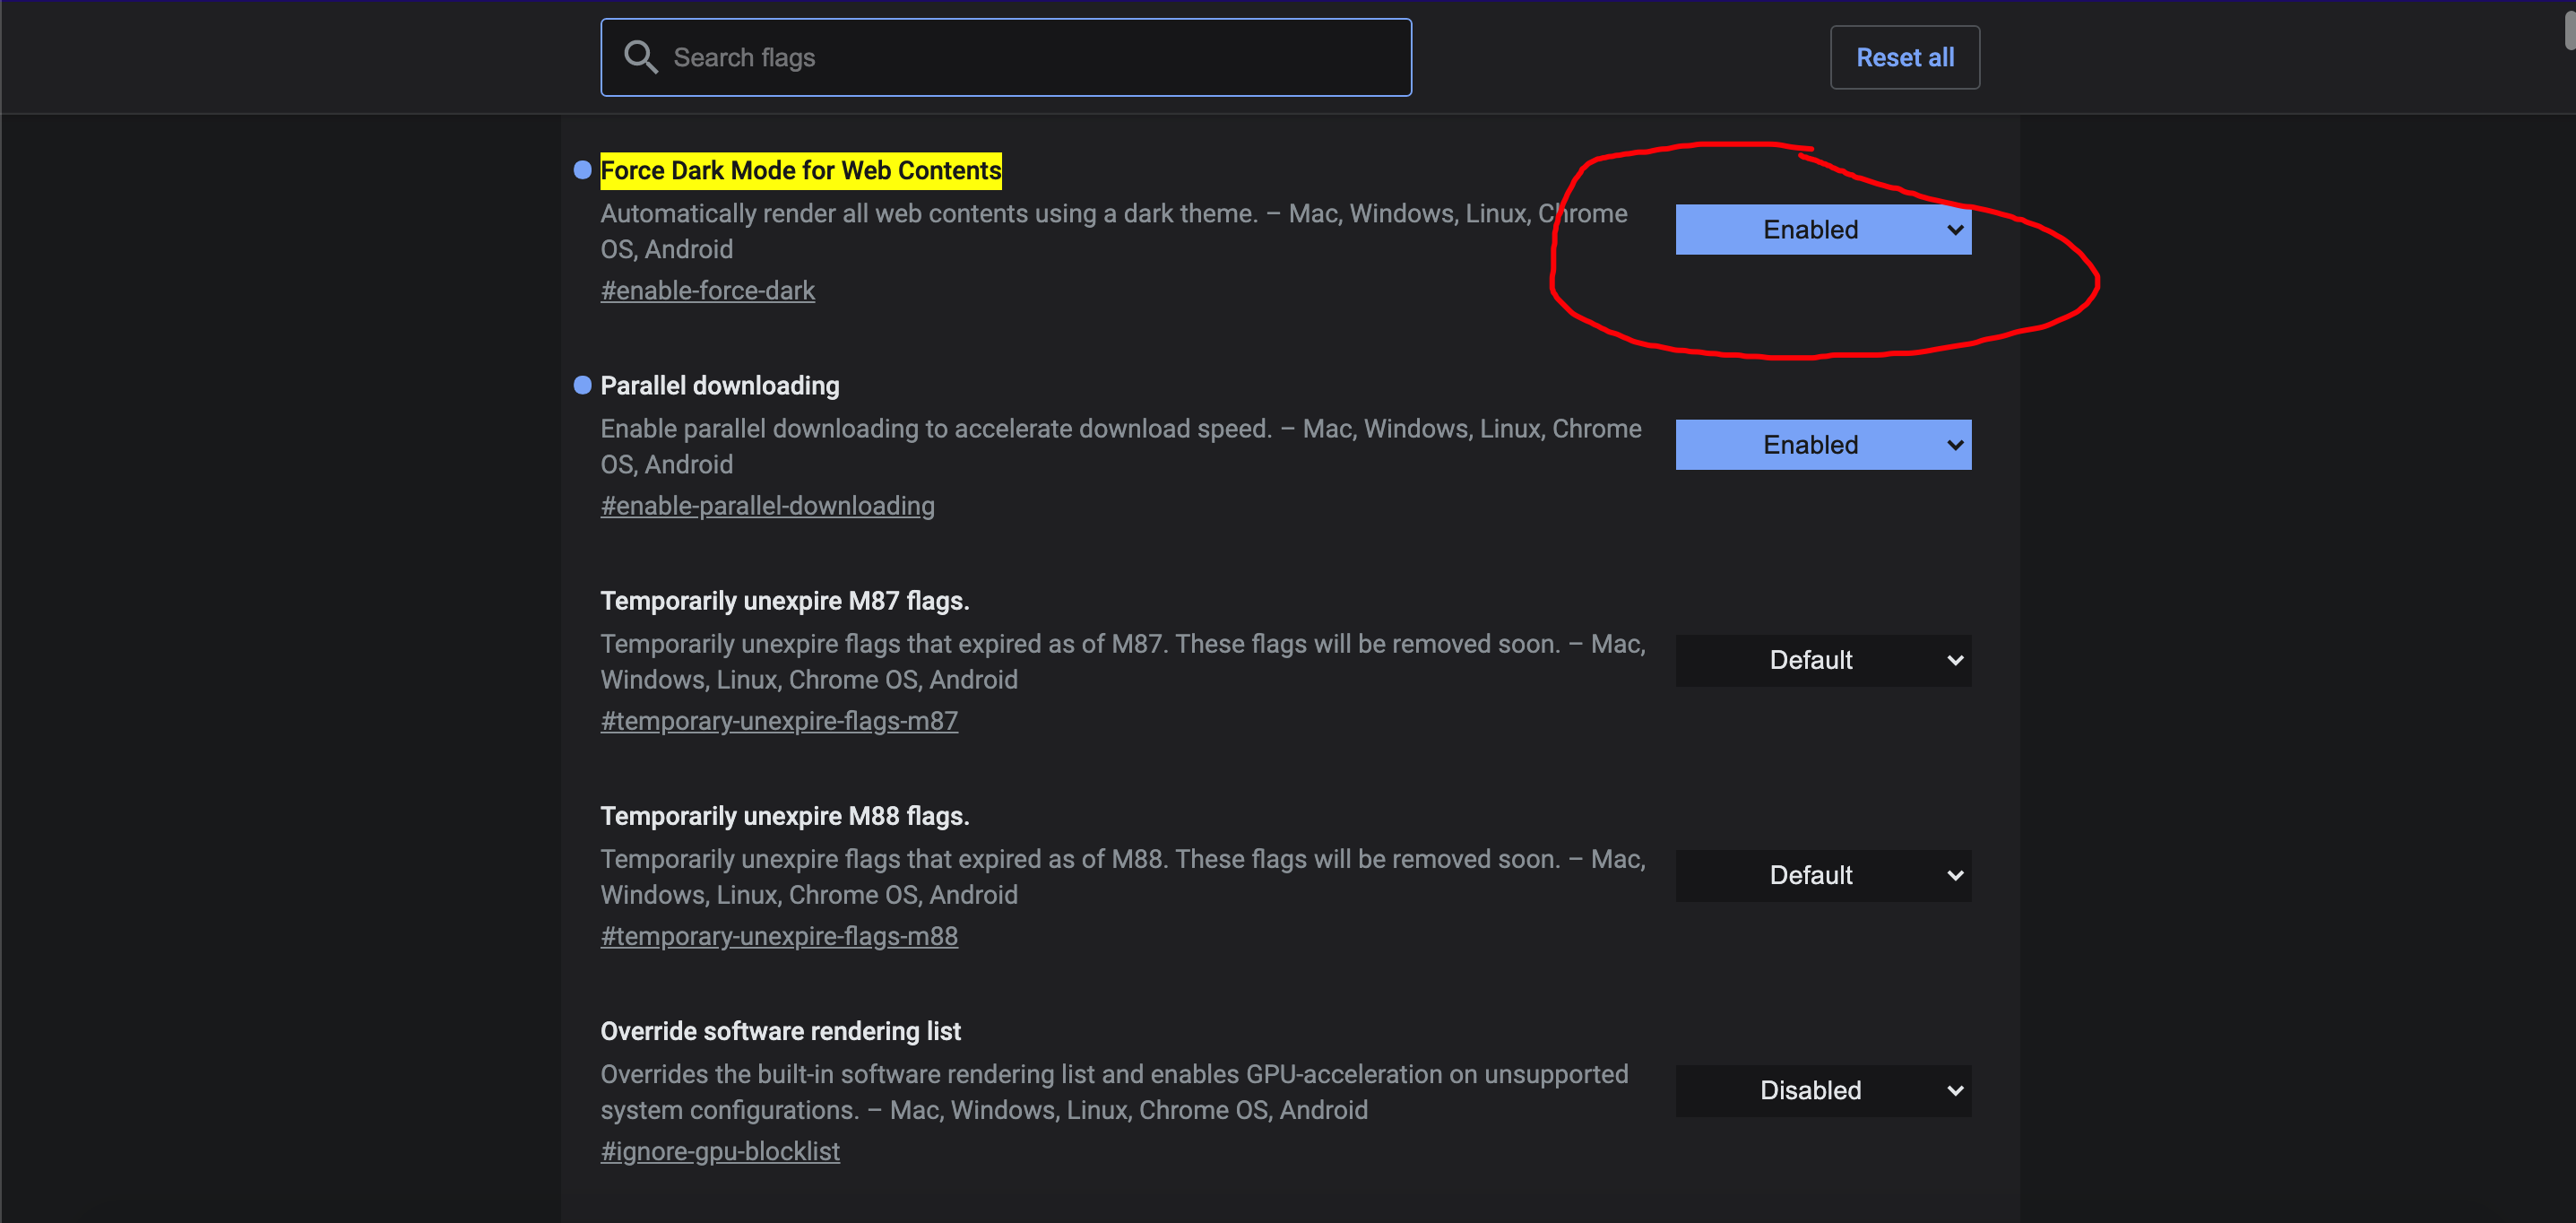Screen dimensions: 2576x1223
Task: Click the #enable-force-dark hyperlink
Action: (710, 291)
